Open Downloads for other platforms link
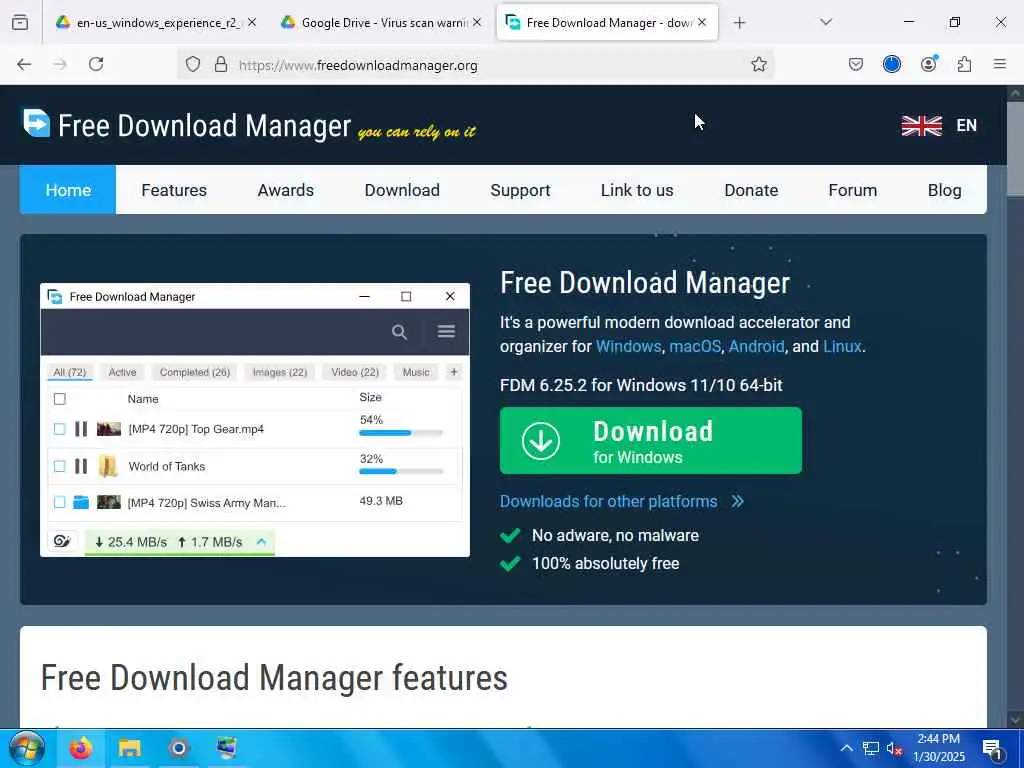 click(622, 501)
